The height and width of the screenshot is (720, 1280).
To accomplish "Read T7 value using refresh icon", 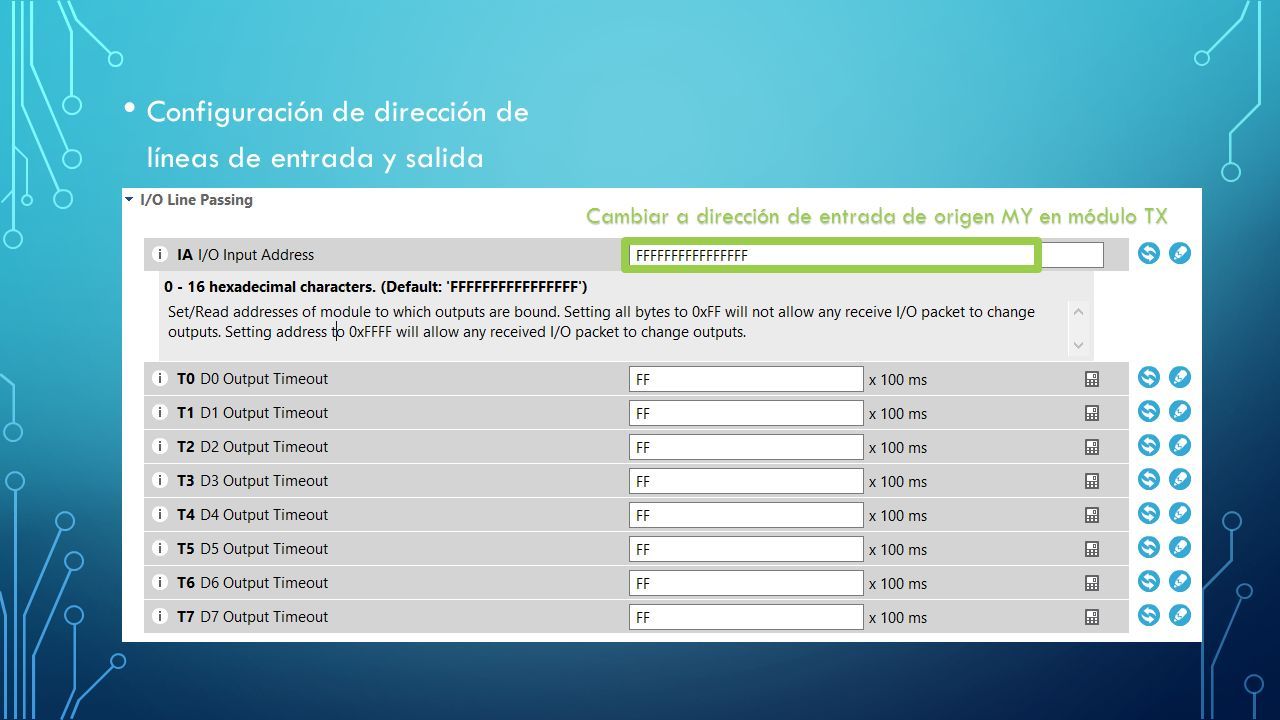I will click(1149, 615).
